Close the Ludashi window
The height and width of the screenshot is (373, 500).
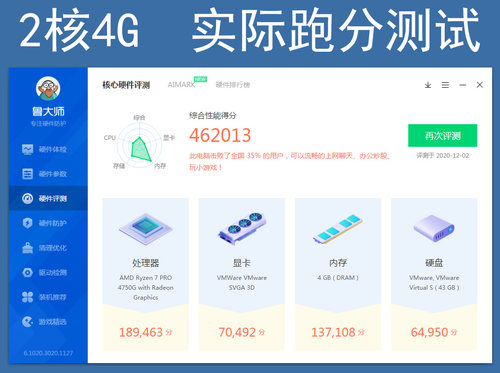click(x=480, y=85)
